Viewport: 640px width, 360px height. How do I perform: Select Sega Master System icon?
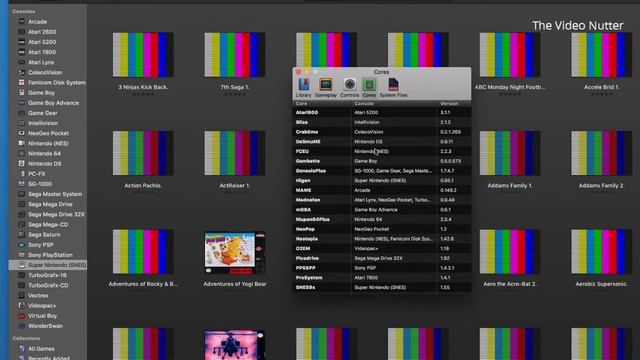pyautogui.click(x=22, y=194)
